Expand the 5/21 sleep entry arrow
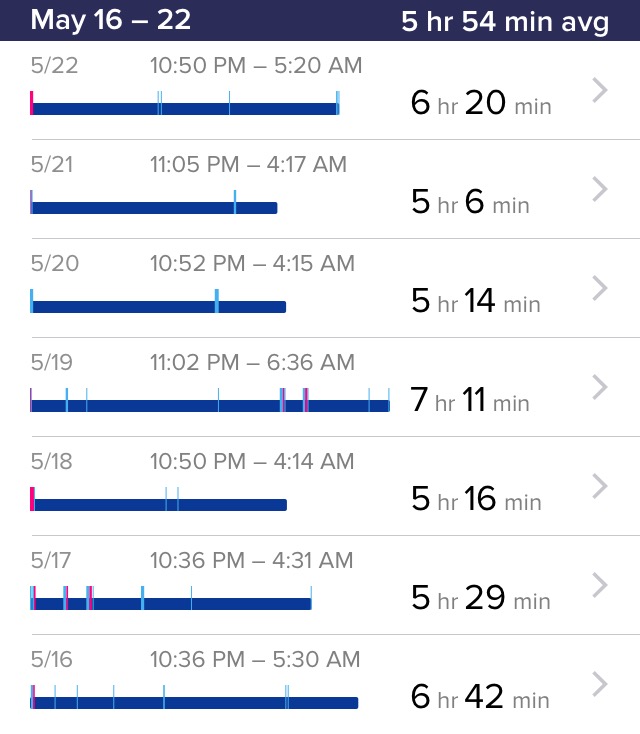Image resolution: width=640 pixels, height=734 pixels. 600,189
